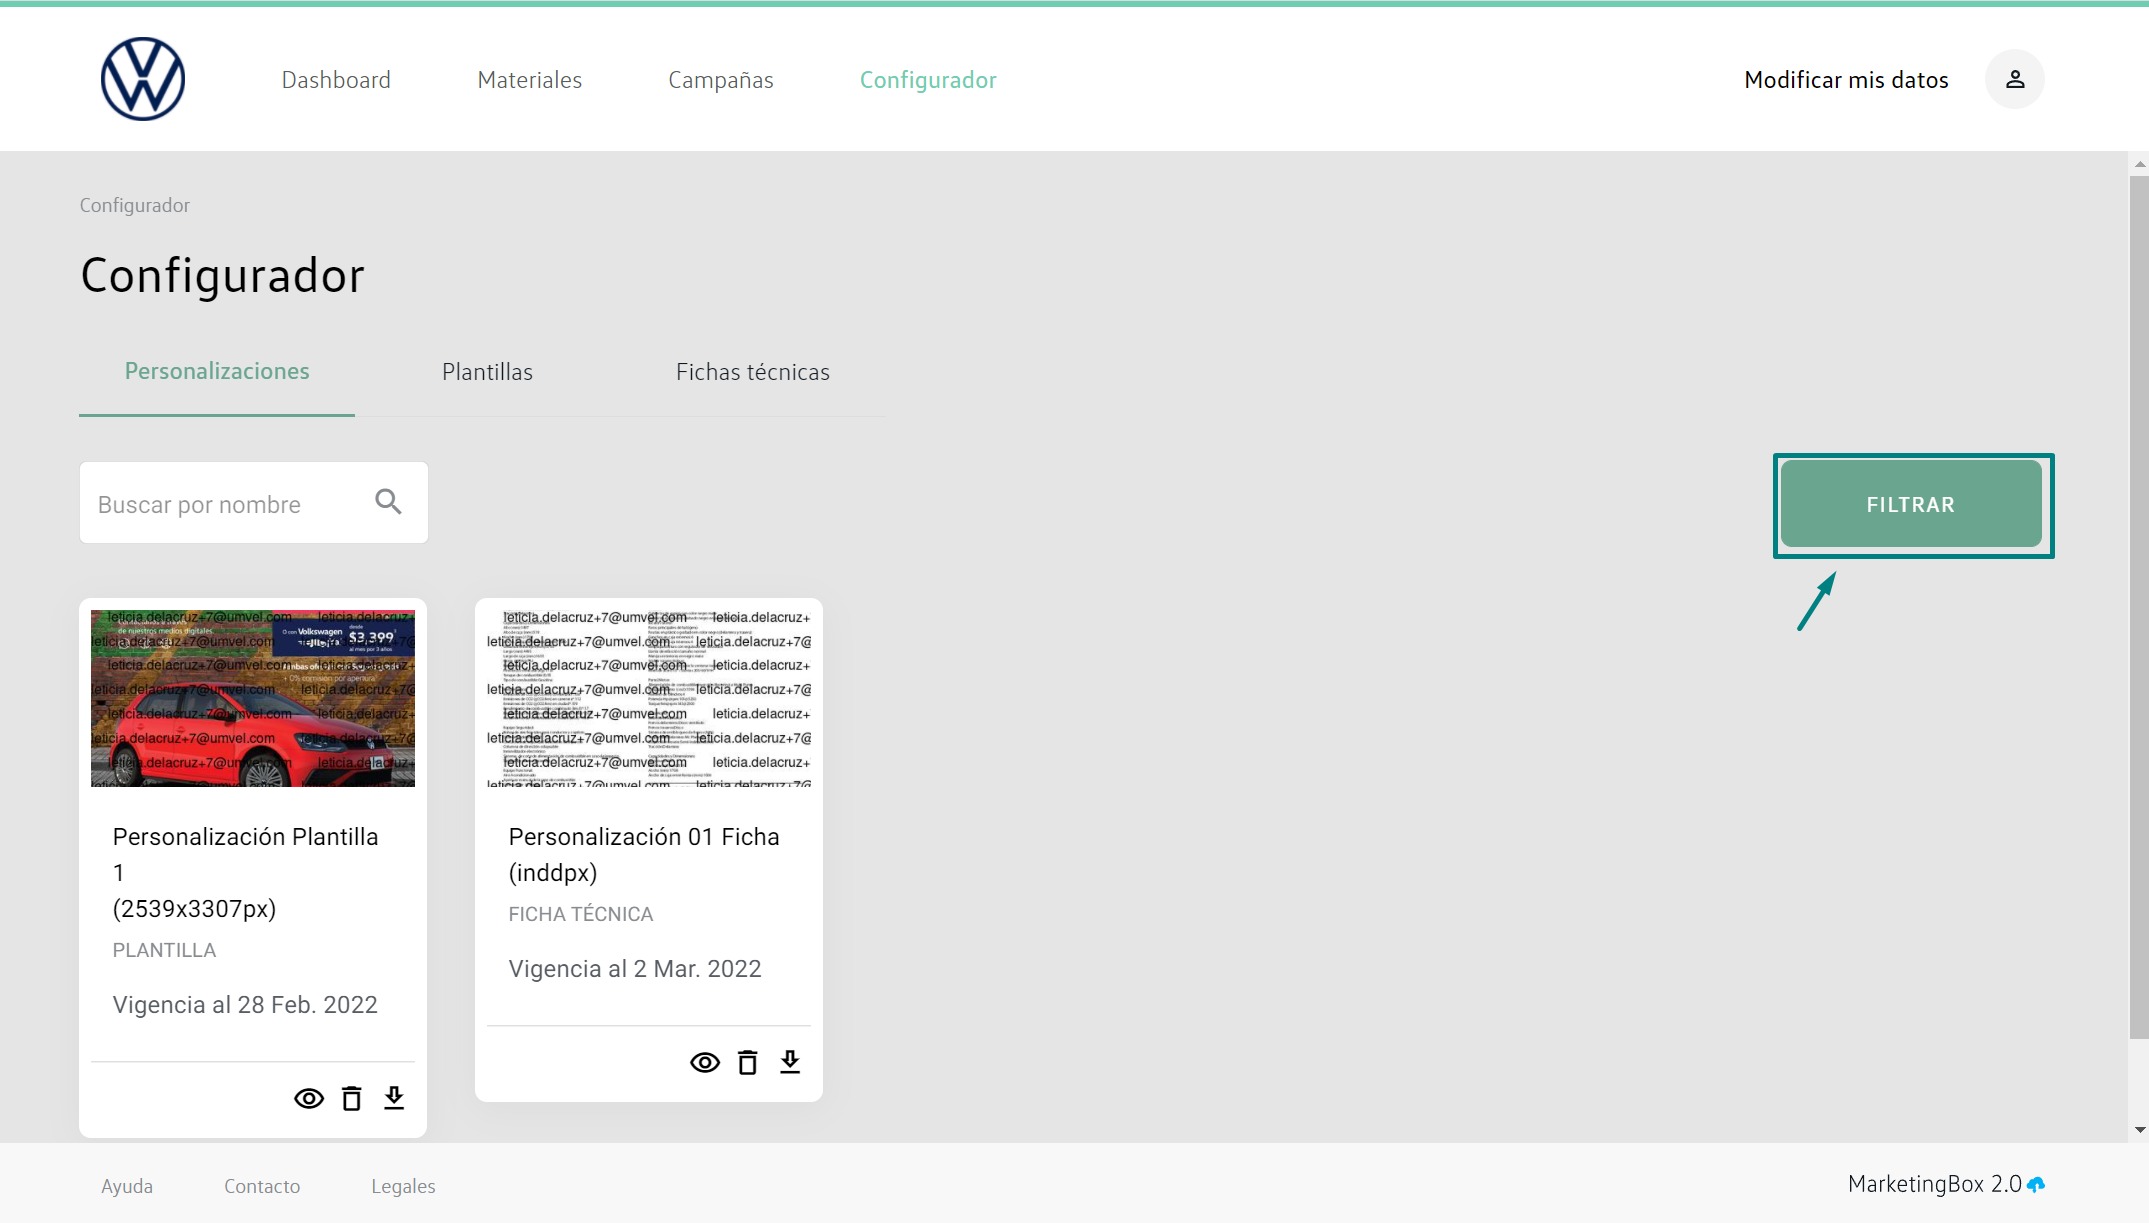Screen dimensions: 2149x1223
Task: Go to Dashboard in top navigation
Action: 336,80
